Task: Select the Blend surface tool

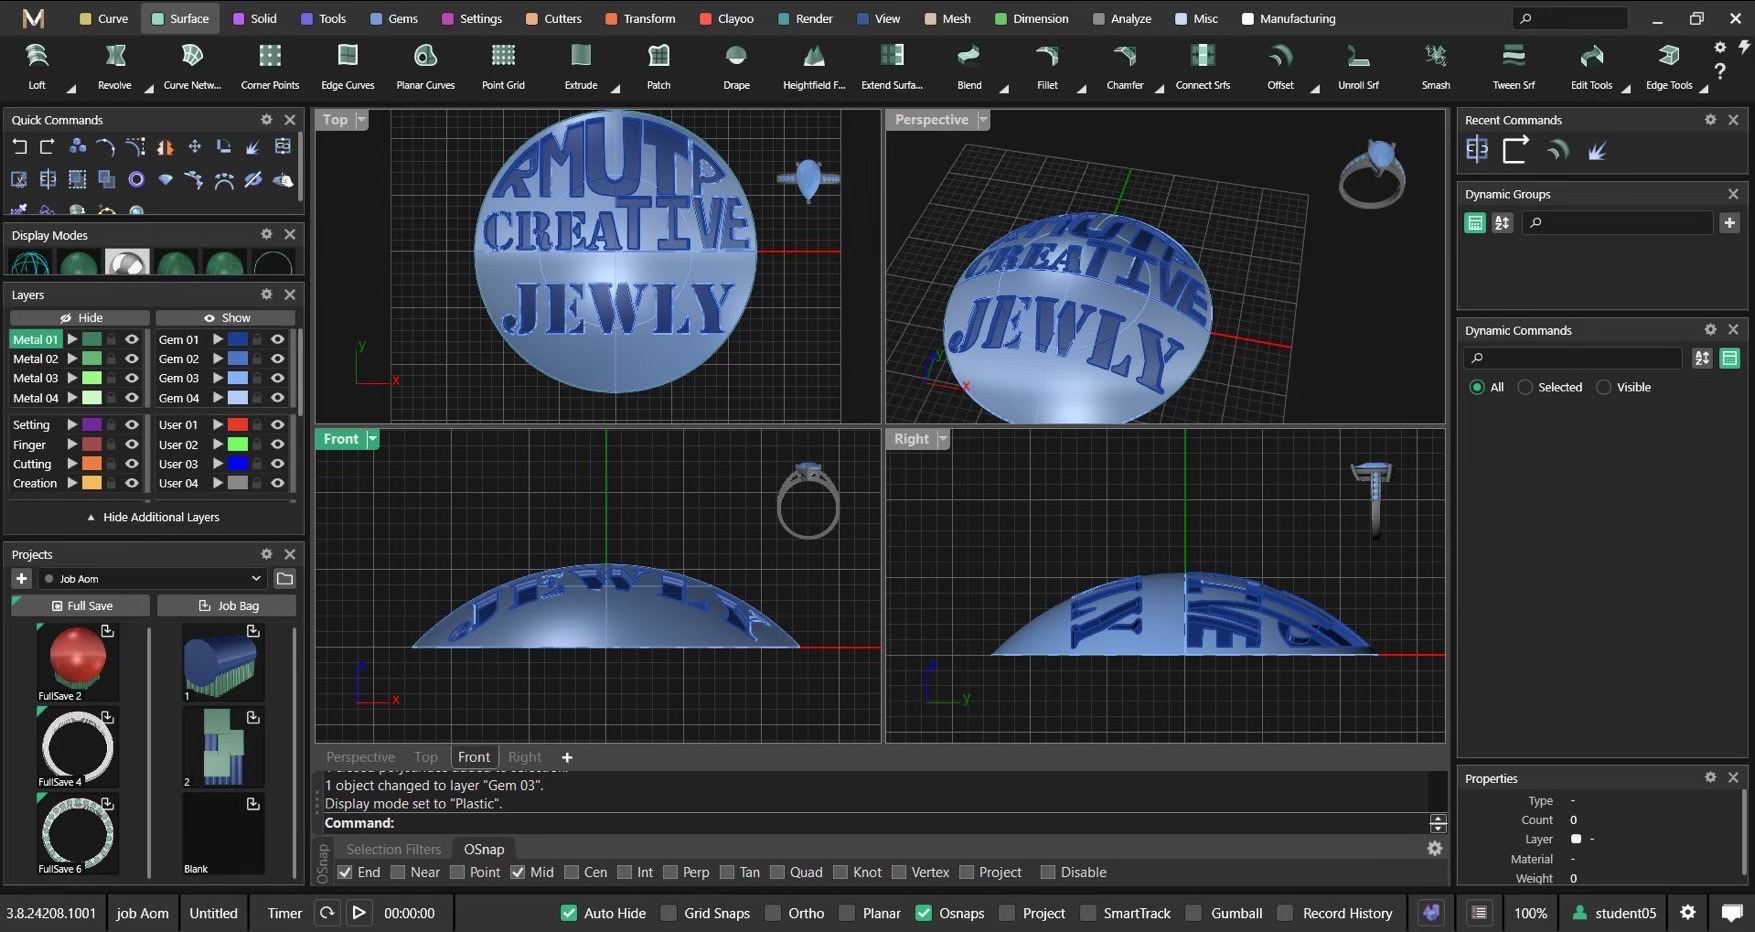Action: [x=969, y=66]
